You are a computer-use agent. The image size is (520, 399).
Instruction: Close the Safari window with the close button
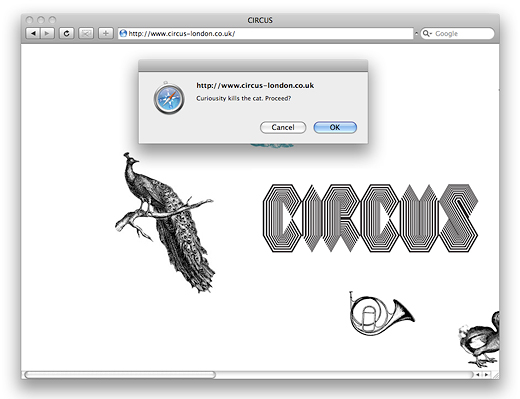pyautogui.click(x=29, y=20)
